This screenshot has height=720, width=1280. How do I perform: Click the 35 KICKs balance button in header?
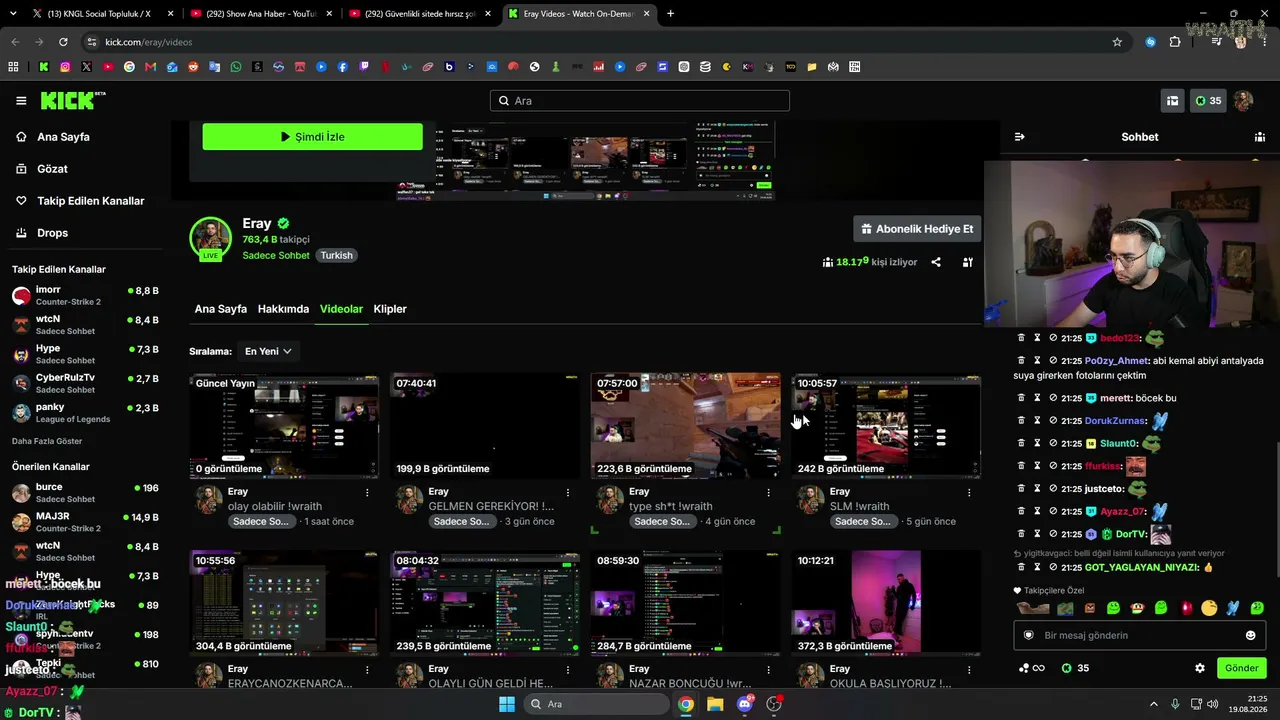[1208, 101]
